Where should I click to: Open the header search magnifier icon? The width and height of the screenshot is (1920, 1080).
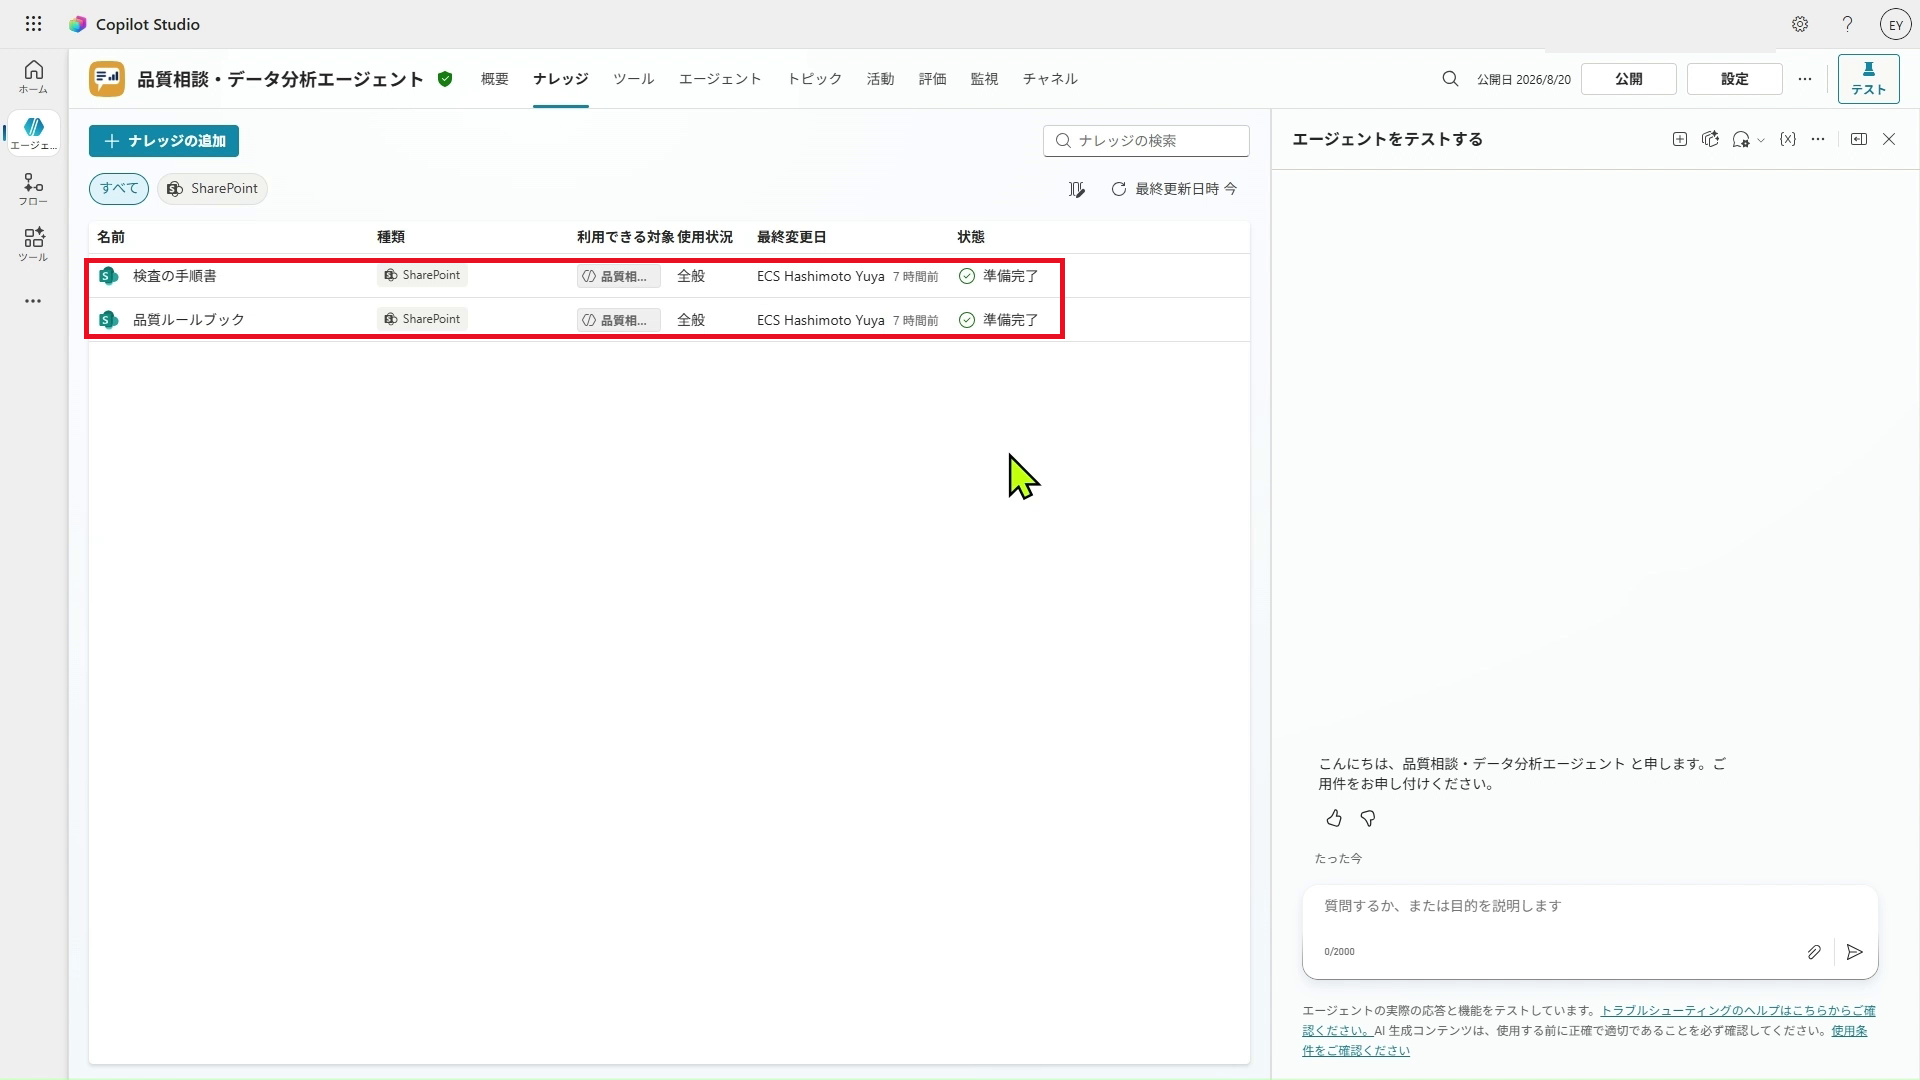(x=1450, y=79)
